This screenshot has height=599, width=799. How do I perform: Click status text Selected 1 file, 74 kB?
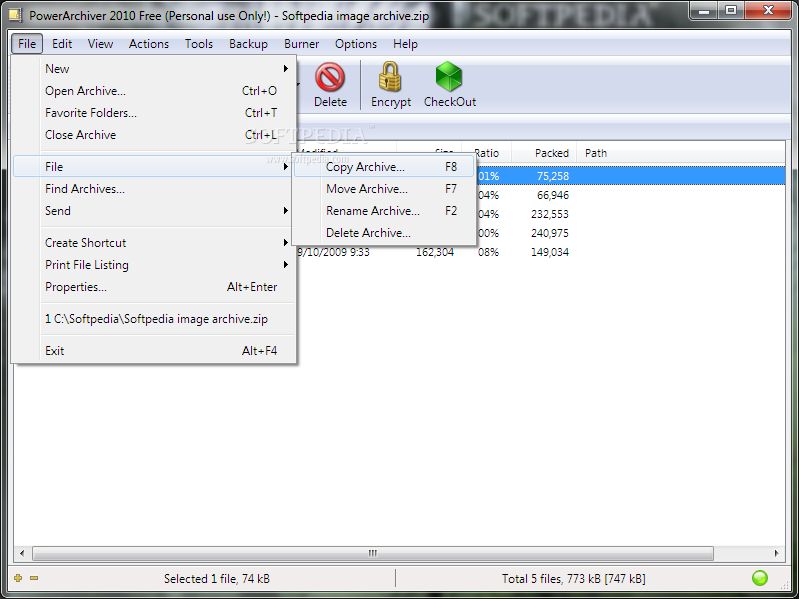pos(217,578)
